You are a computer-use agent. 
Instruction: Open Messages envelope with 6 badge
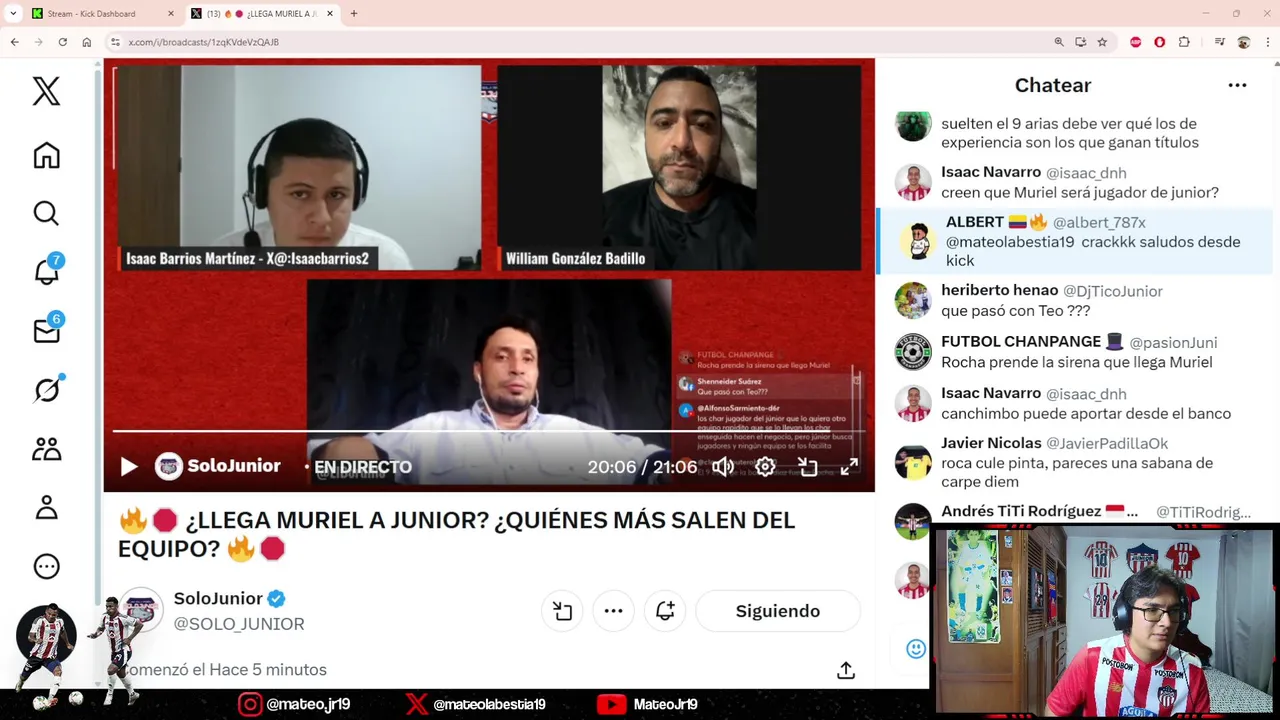pyautogui.click(x=47, y=330)
